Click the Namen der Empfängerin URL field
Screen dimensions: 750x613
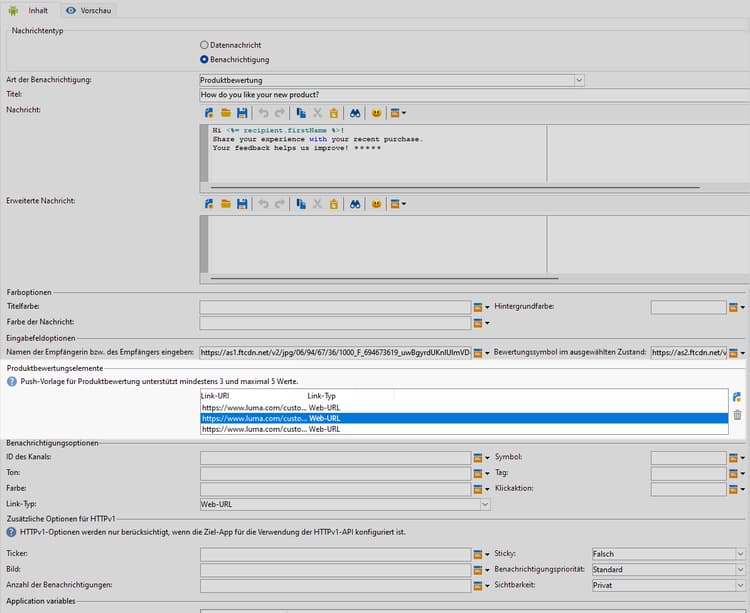point(335,352)
